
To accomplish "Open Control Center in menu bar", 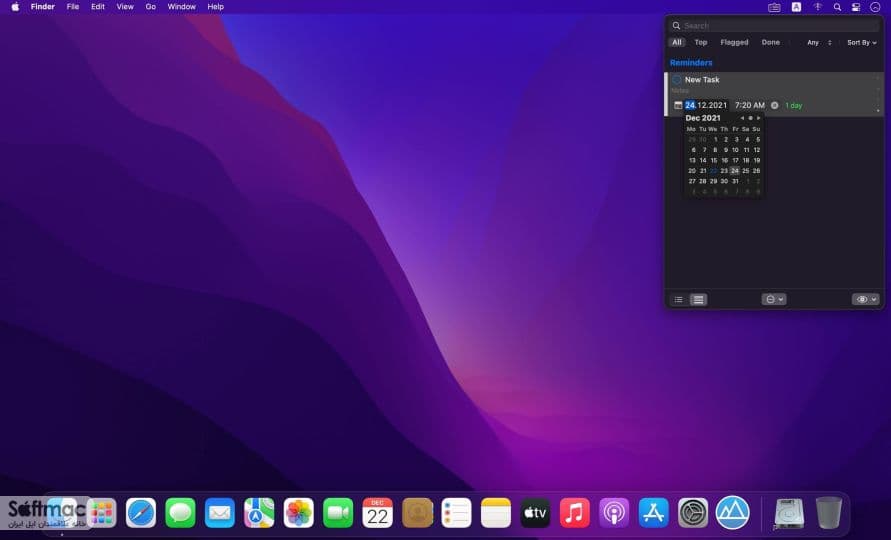I will (856, 7).
